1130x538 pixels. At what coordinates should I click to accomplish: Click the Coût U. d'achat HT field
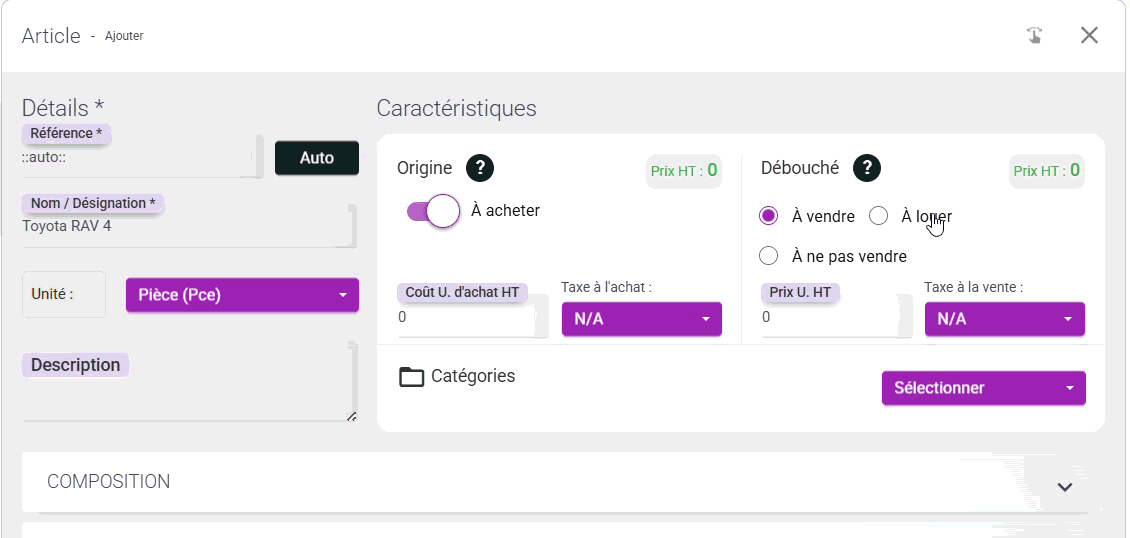[465, 318]
